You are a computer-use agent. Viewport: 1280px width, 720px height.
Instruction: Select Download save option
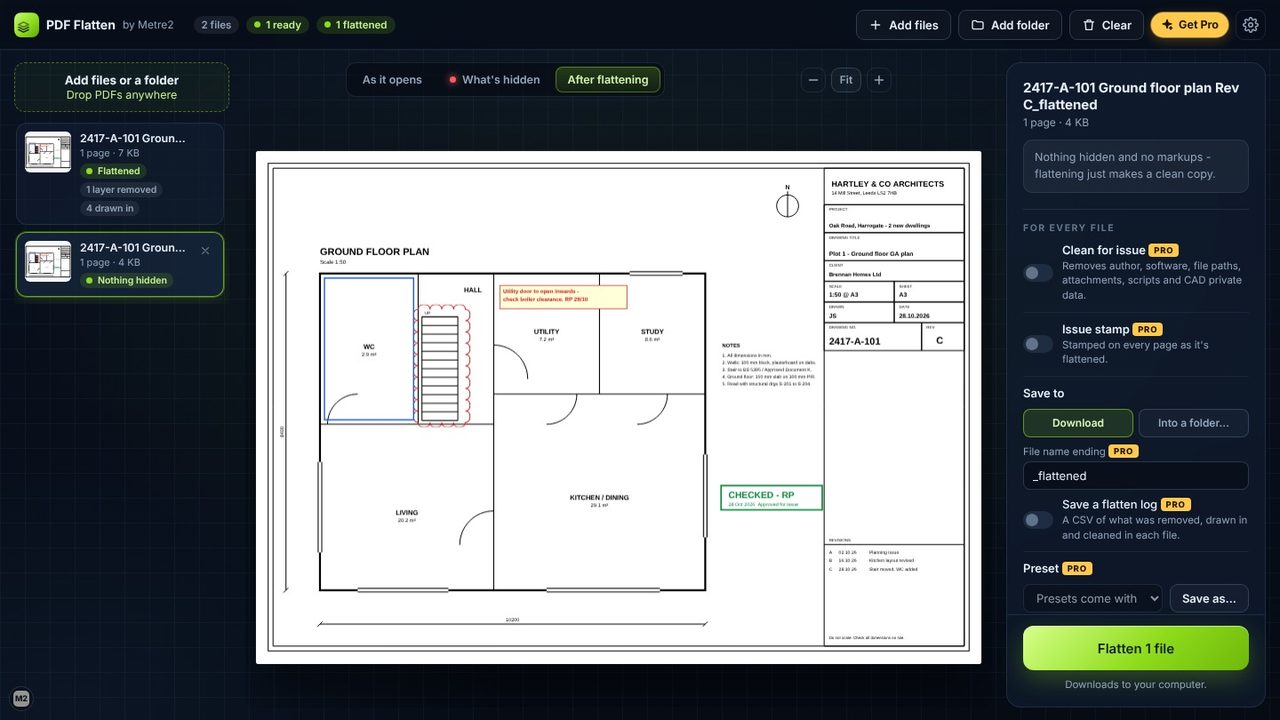pyautogui.click(x=1078, y=423)
